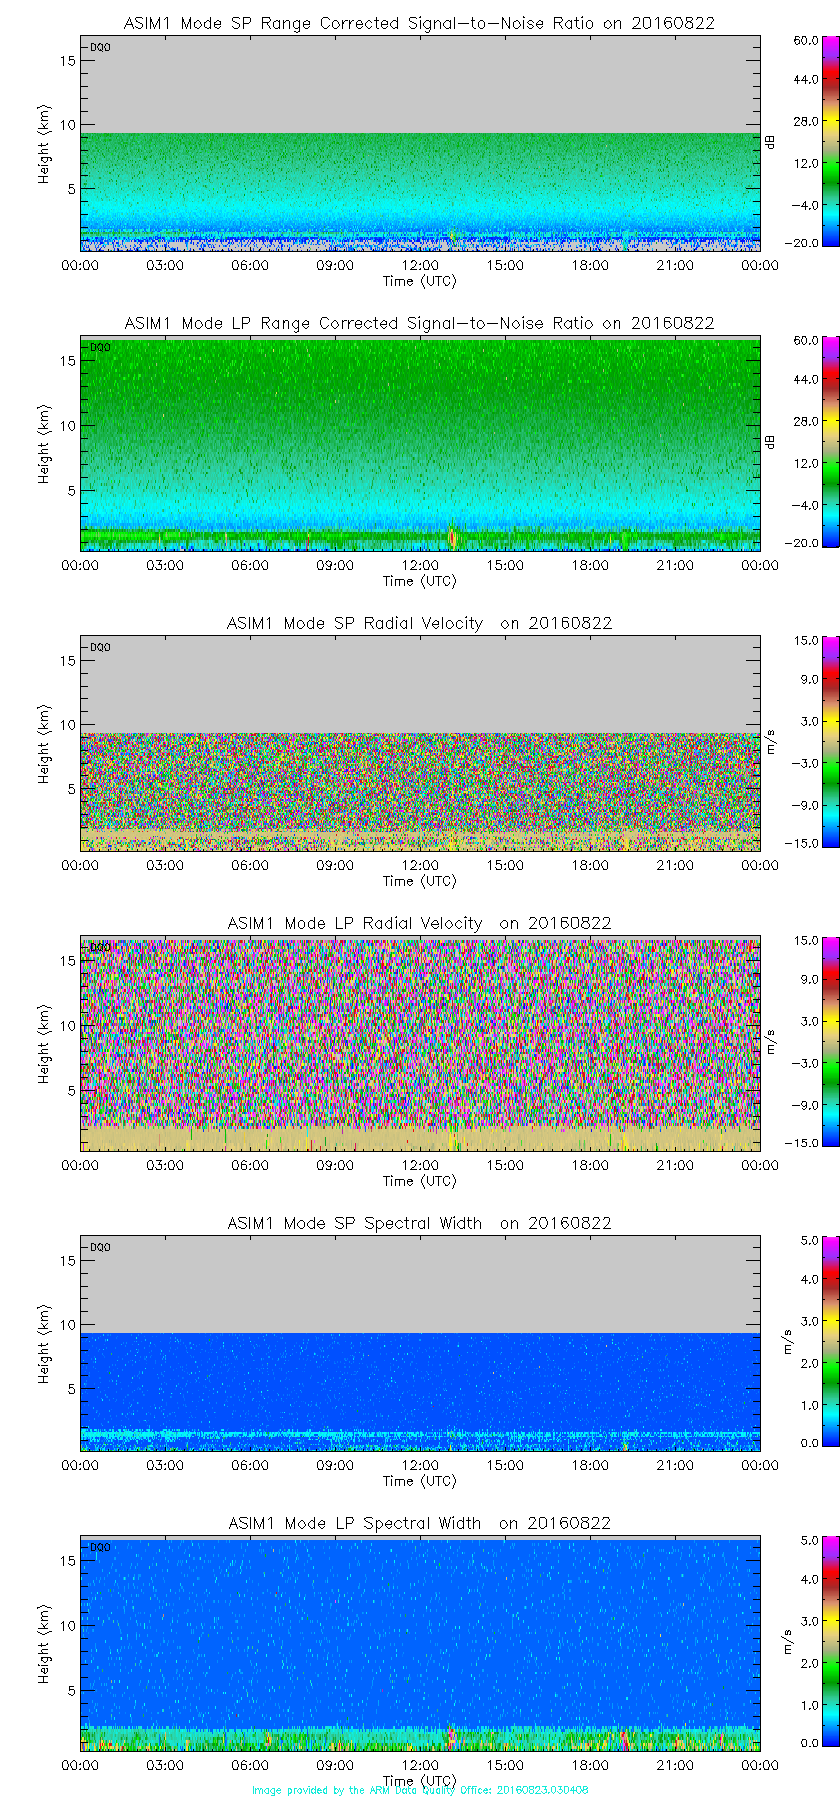This screenshot has width=840, height=1800.
Task: Click the 12:00 tick under the SP SNR plot
Action: coord(420,265)
